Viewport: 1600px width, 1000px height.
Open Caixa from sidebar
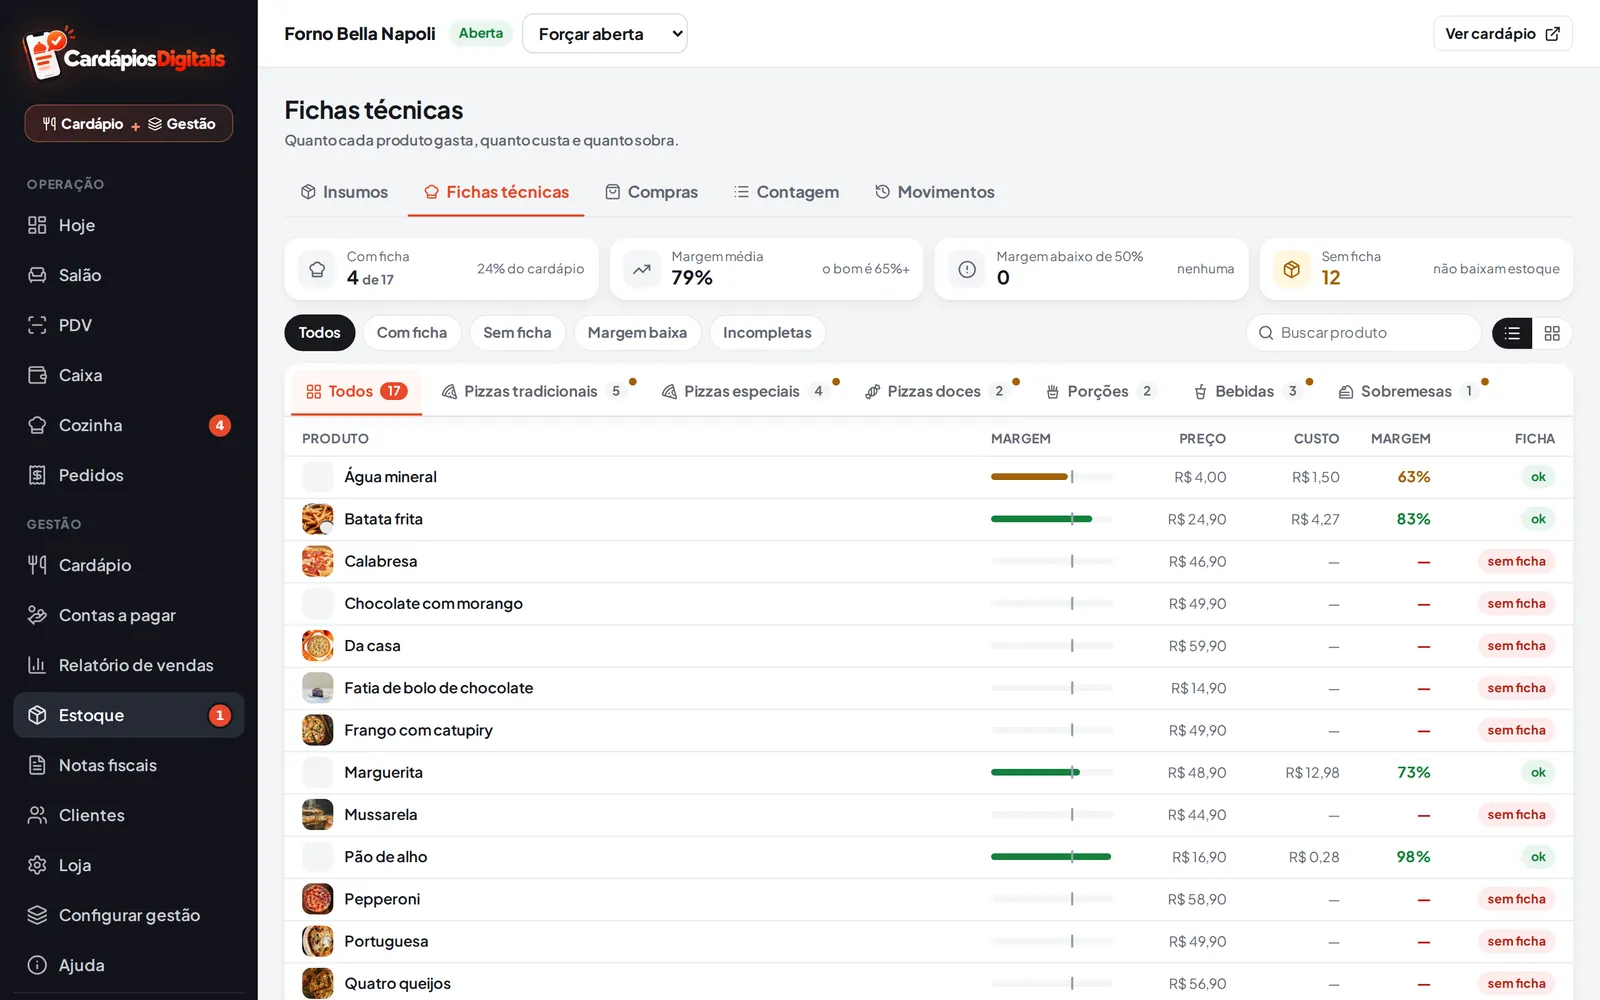coord(128,375)
